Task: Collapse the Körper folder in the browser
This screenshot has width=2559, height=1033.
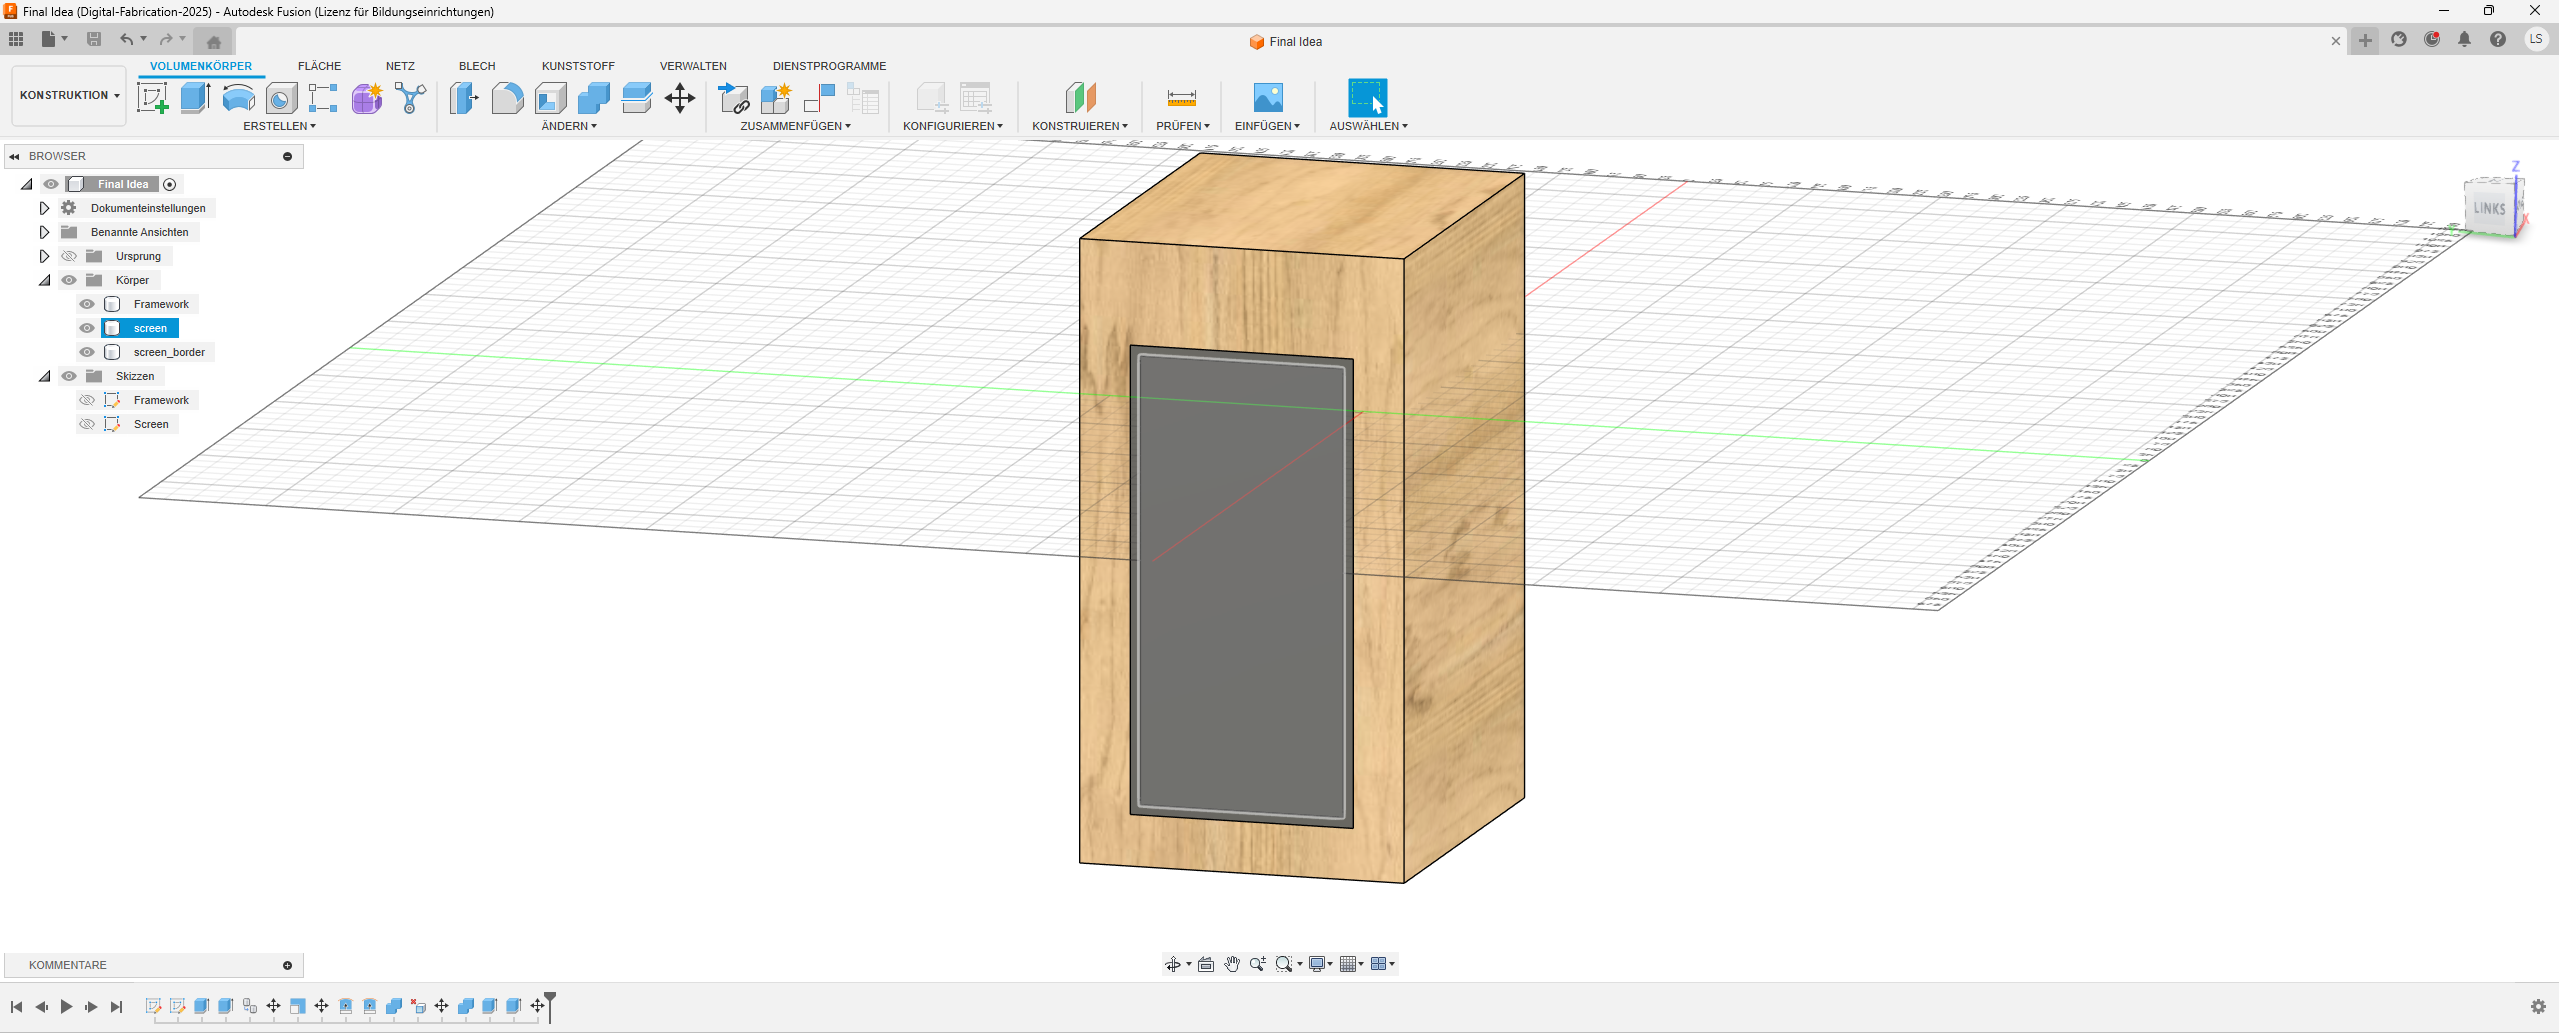Action: tap(44, 280)
